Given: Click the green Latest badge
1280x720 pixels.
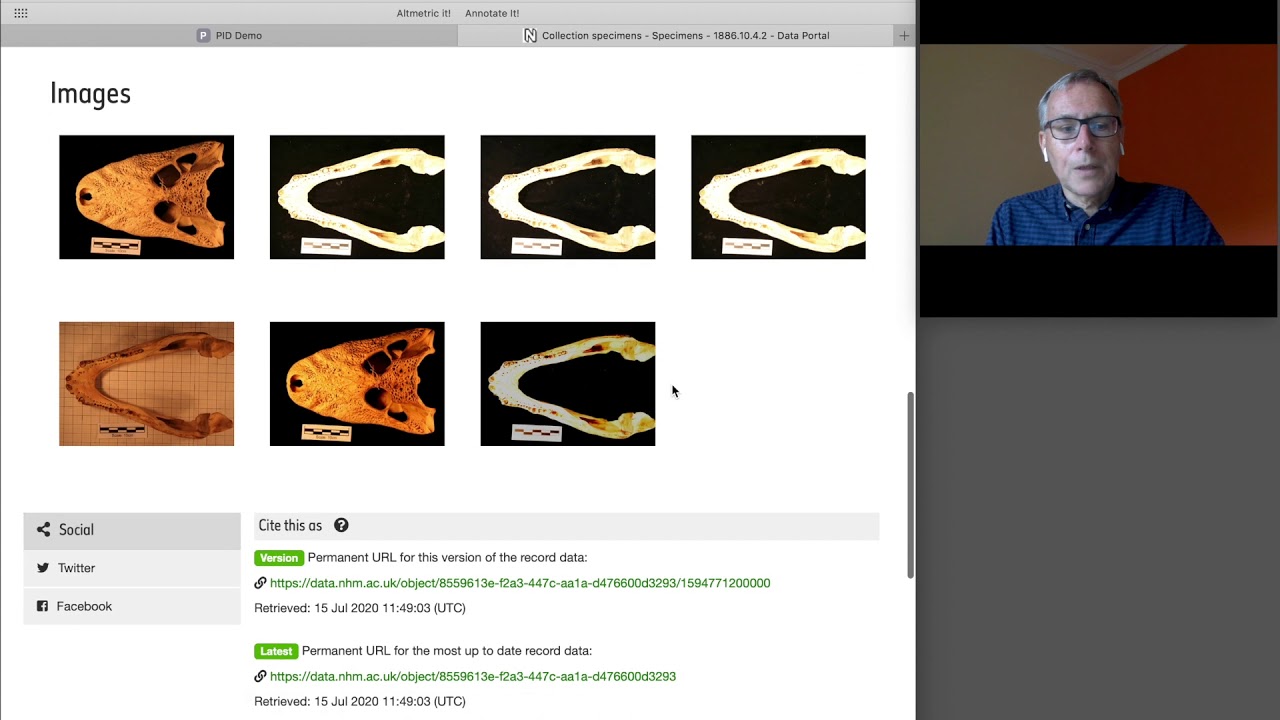Looking at the screenshot, I should click(x=276, y=651).
